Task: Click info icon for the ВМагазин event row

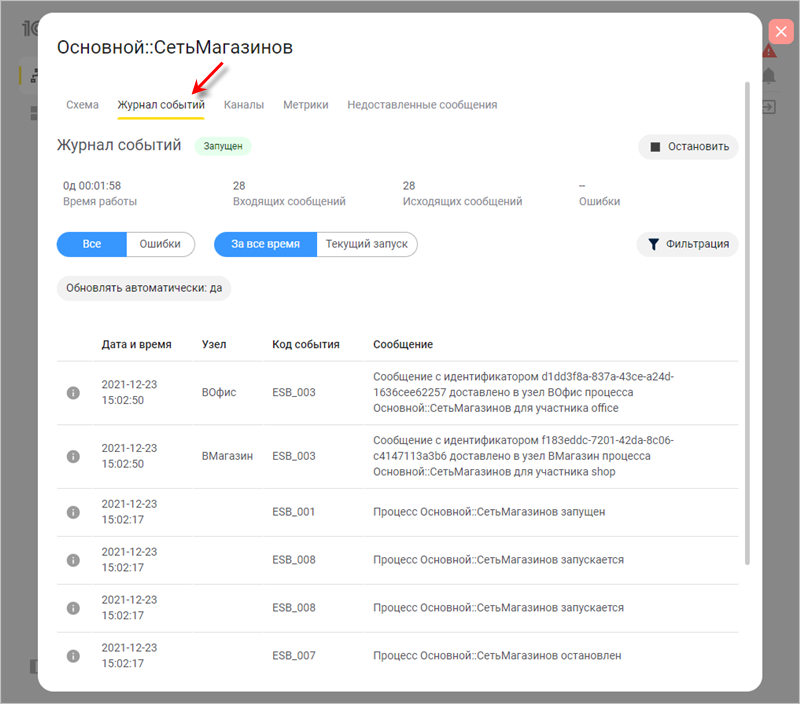Action: [x=73, y=456]
